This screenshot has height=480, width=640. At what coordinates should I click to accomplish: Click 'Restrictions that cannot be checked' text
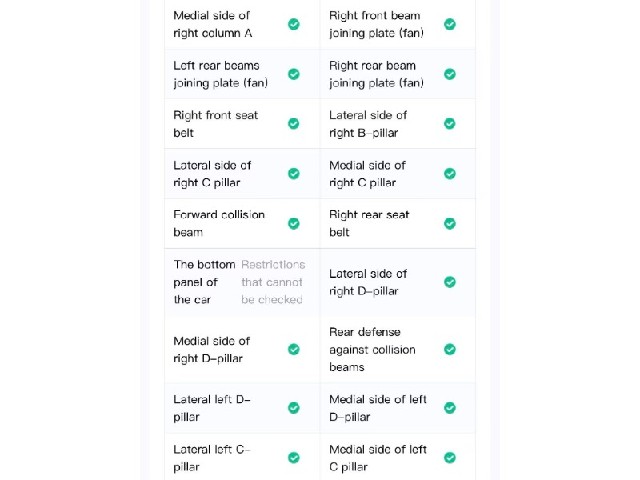(273, 282)
